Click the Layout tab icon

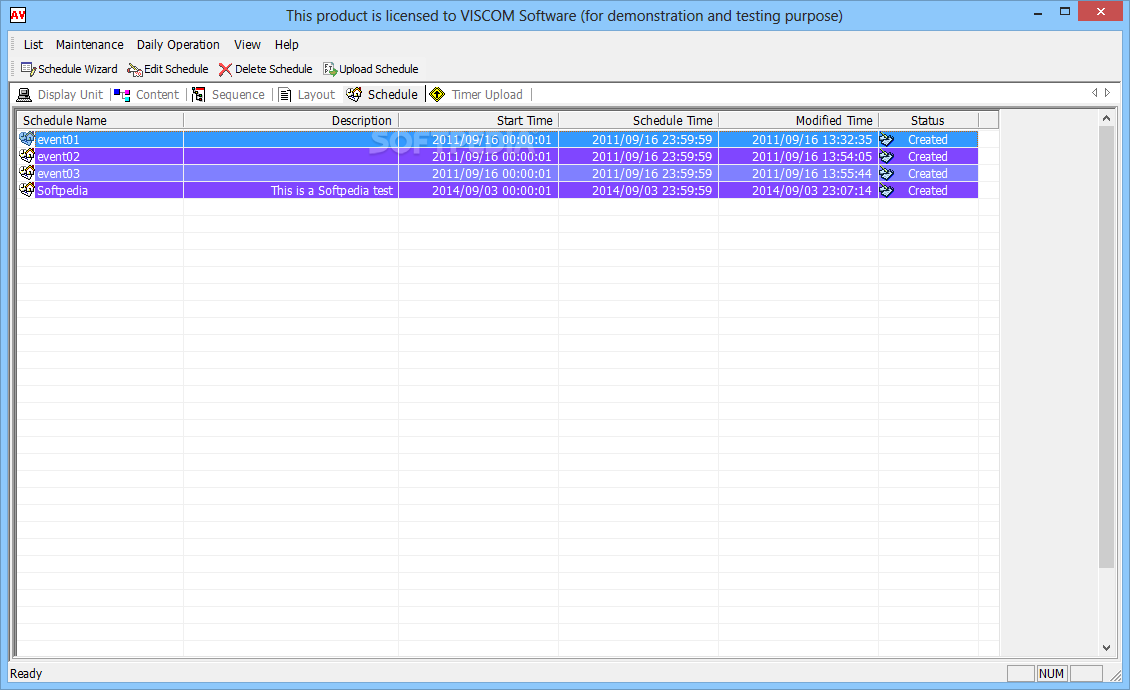(x=285, y=94)
